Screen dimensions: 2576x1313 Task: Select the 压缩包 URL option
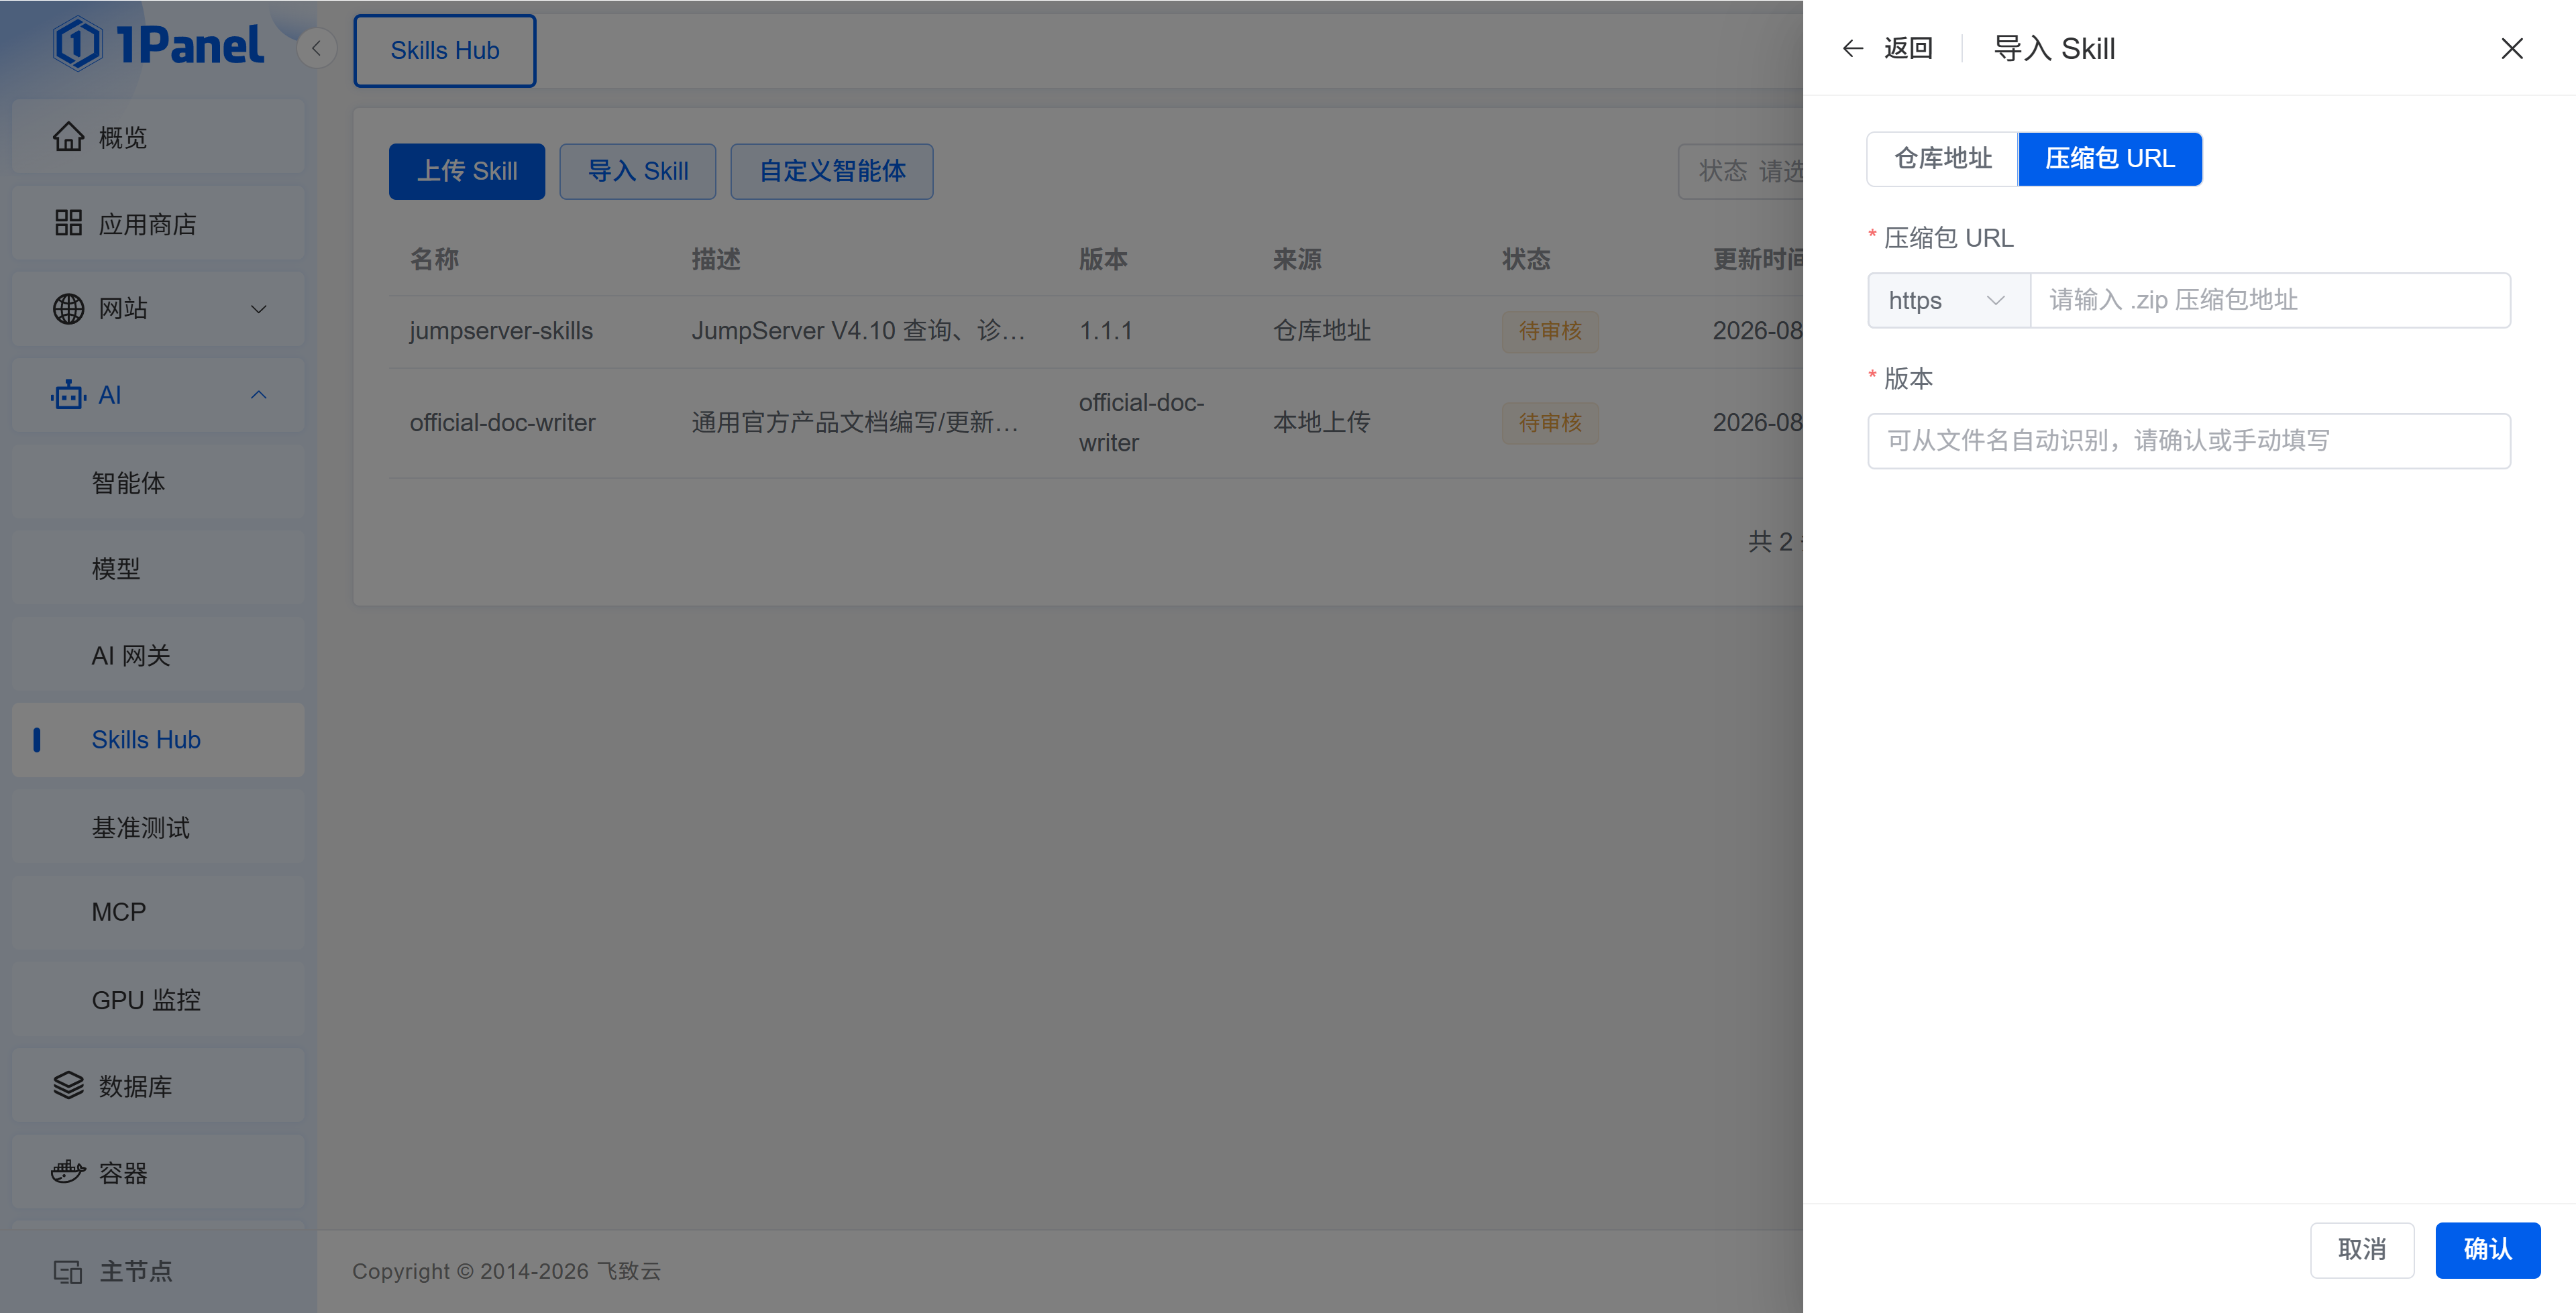coord(2109,159)
